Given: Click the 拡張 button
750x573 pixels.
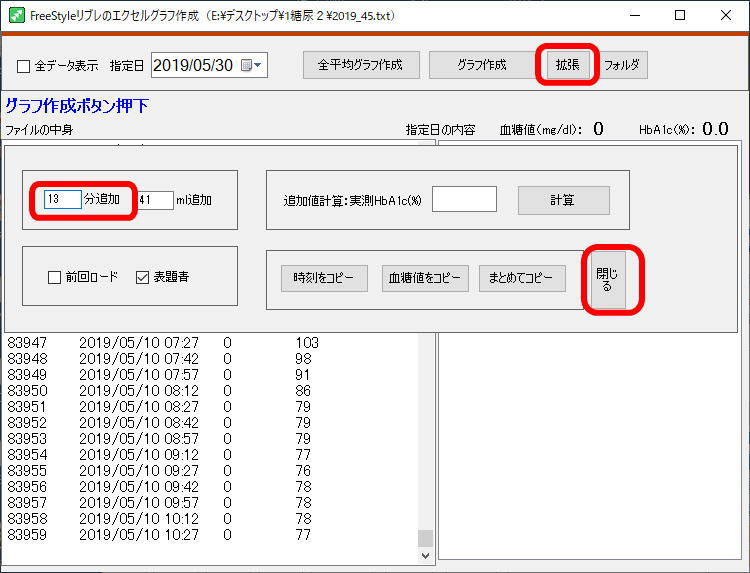Looking at the screenshot, I should click(568, 65).
